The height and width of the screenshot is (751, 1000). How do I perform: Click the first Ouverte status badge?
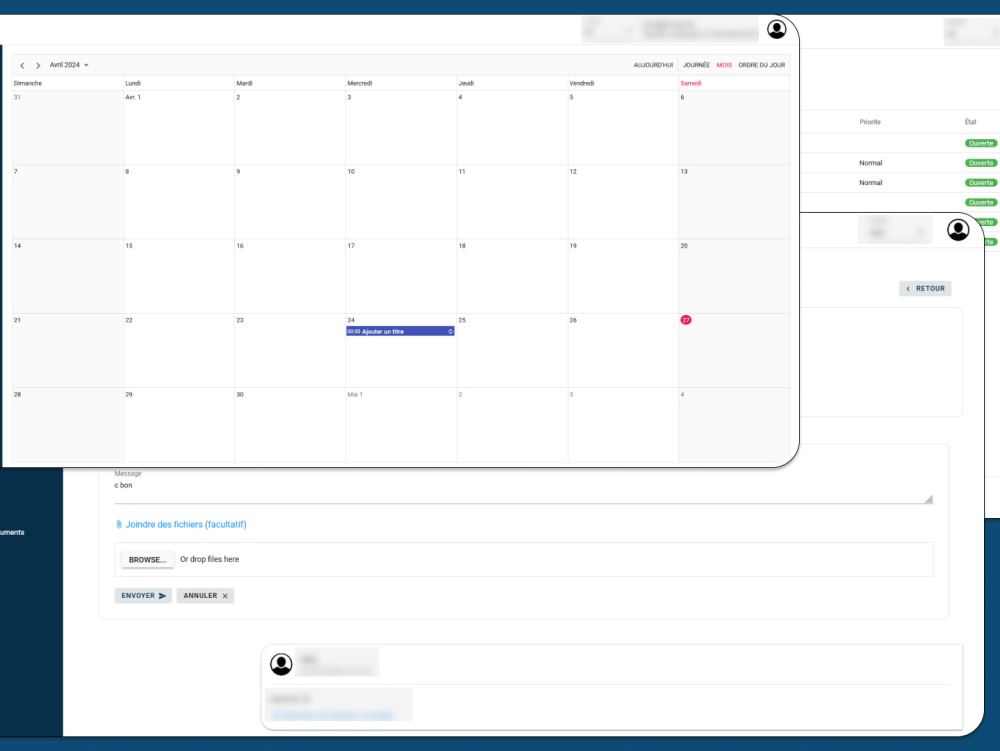981,143
